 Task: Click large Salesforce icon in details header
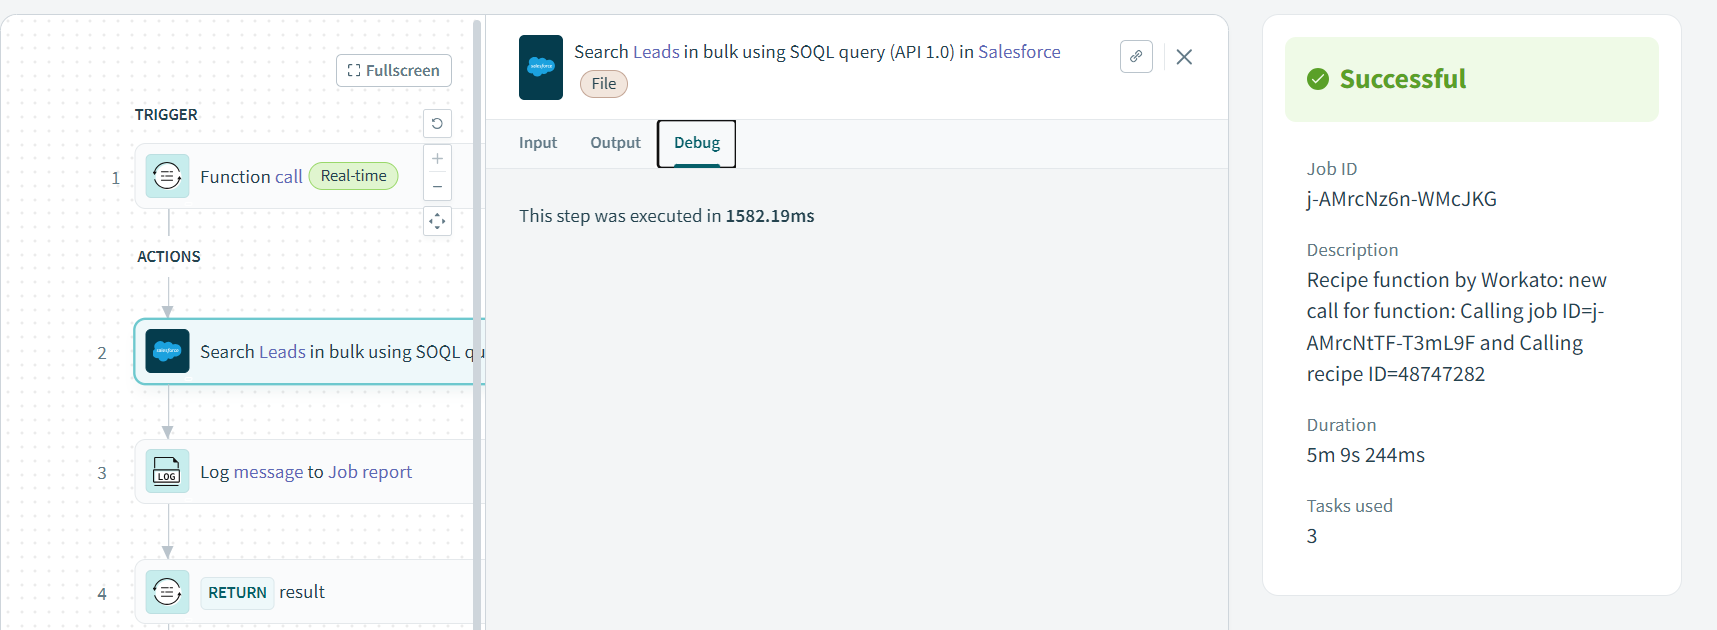coord(541,67)
